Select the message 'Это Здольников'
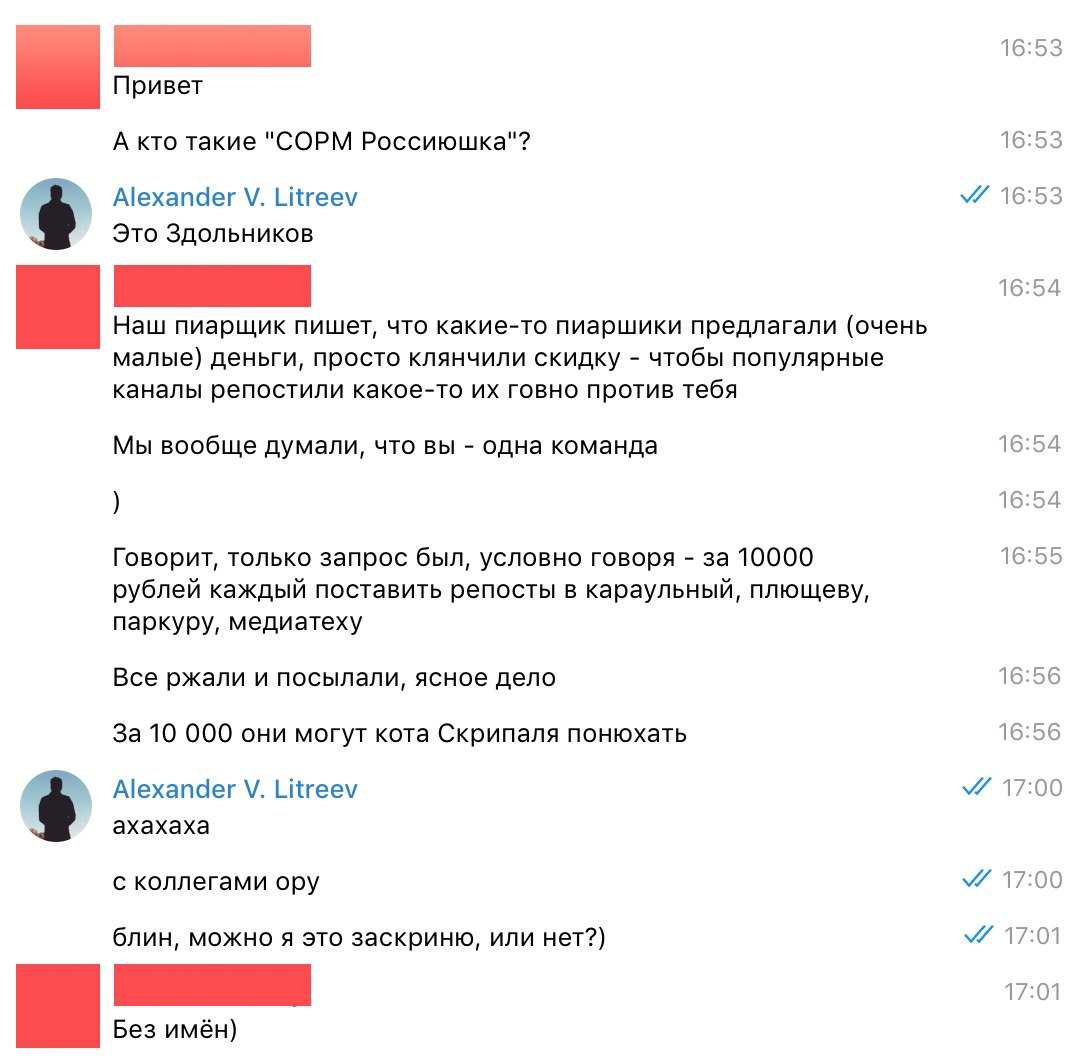 [x=213, y=234]
